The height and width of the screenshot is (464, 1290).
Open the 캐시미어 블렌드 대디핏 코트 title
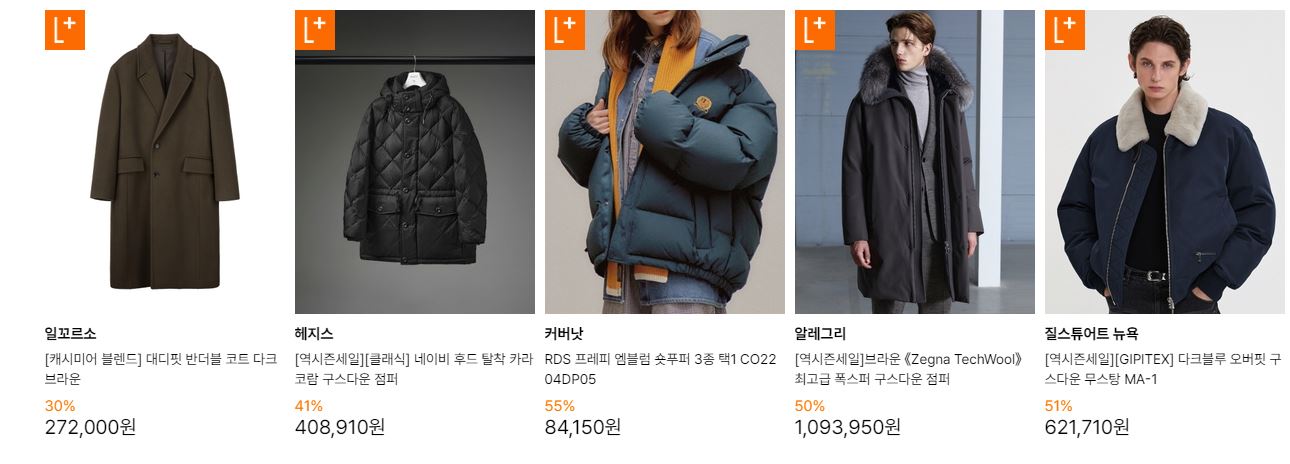click(161, 369)
